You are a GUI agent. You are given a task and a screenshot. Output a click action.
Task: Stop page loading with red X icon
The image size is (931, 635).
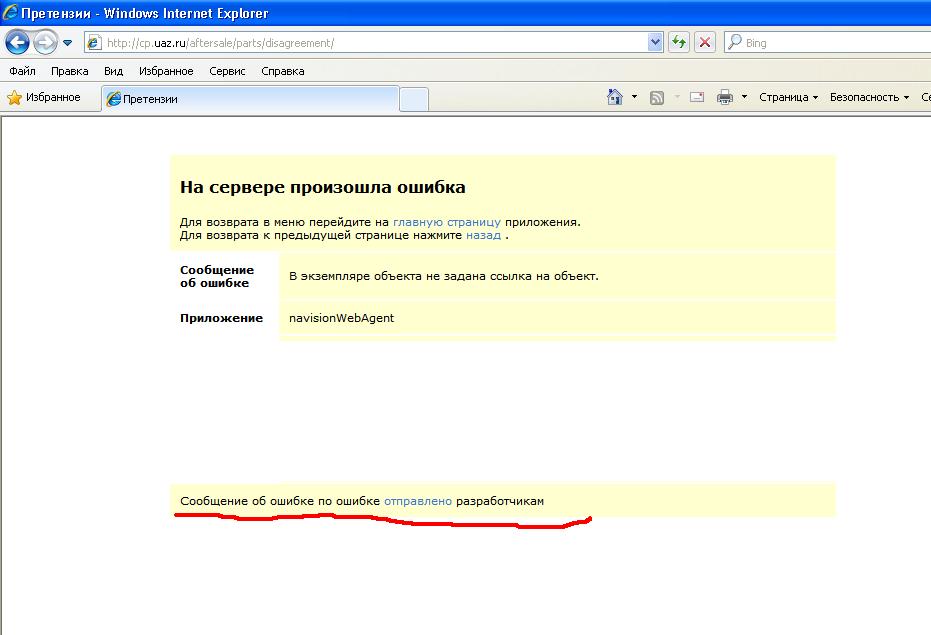[705, 43]
